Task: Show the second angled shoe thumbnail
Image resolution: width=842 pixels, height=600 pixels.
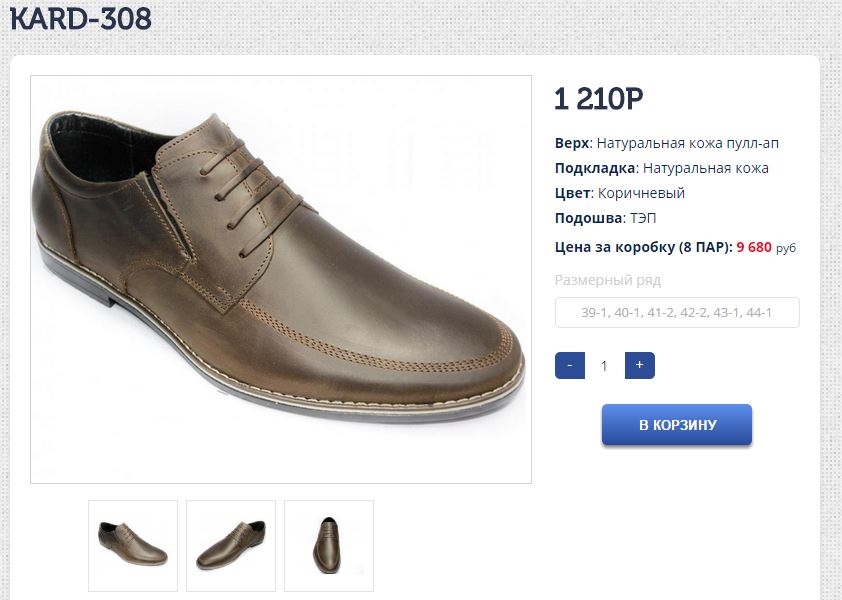Action: pyautogui.click(x=231, y=545)
